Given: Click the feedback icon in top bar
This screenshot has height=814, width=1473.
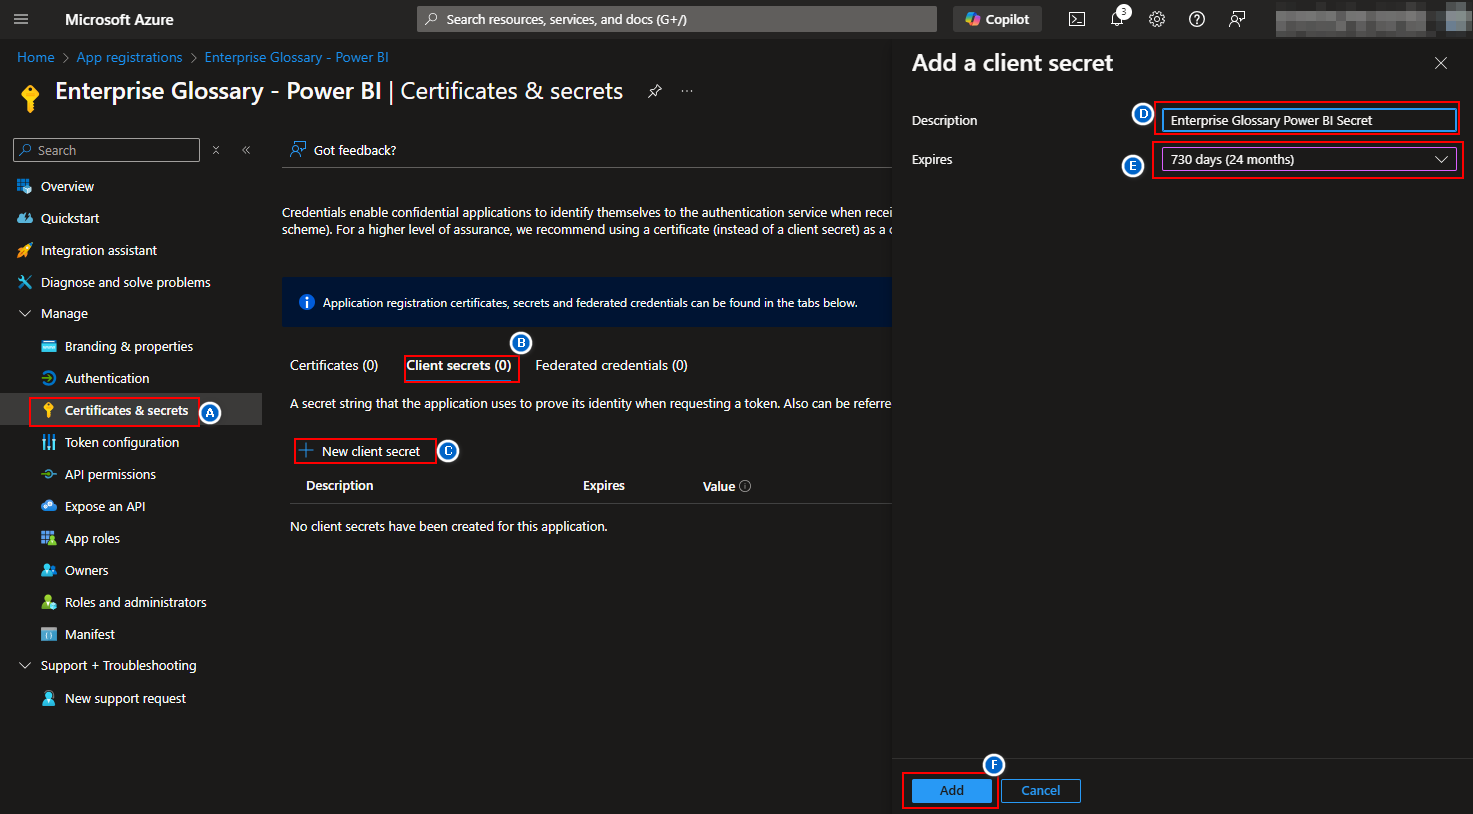Looking at the screenshot, I should tap(1237, 19).
